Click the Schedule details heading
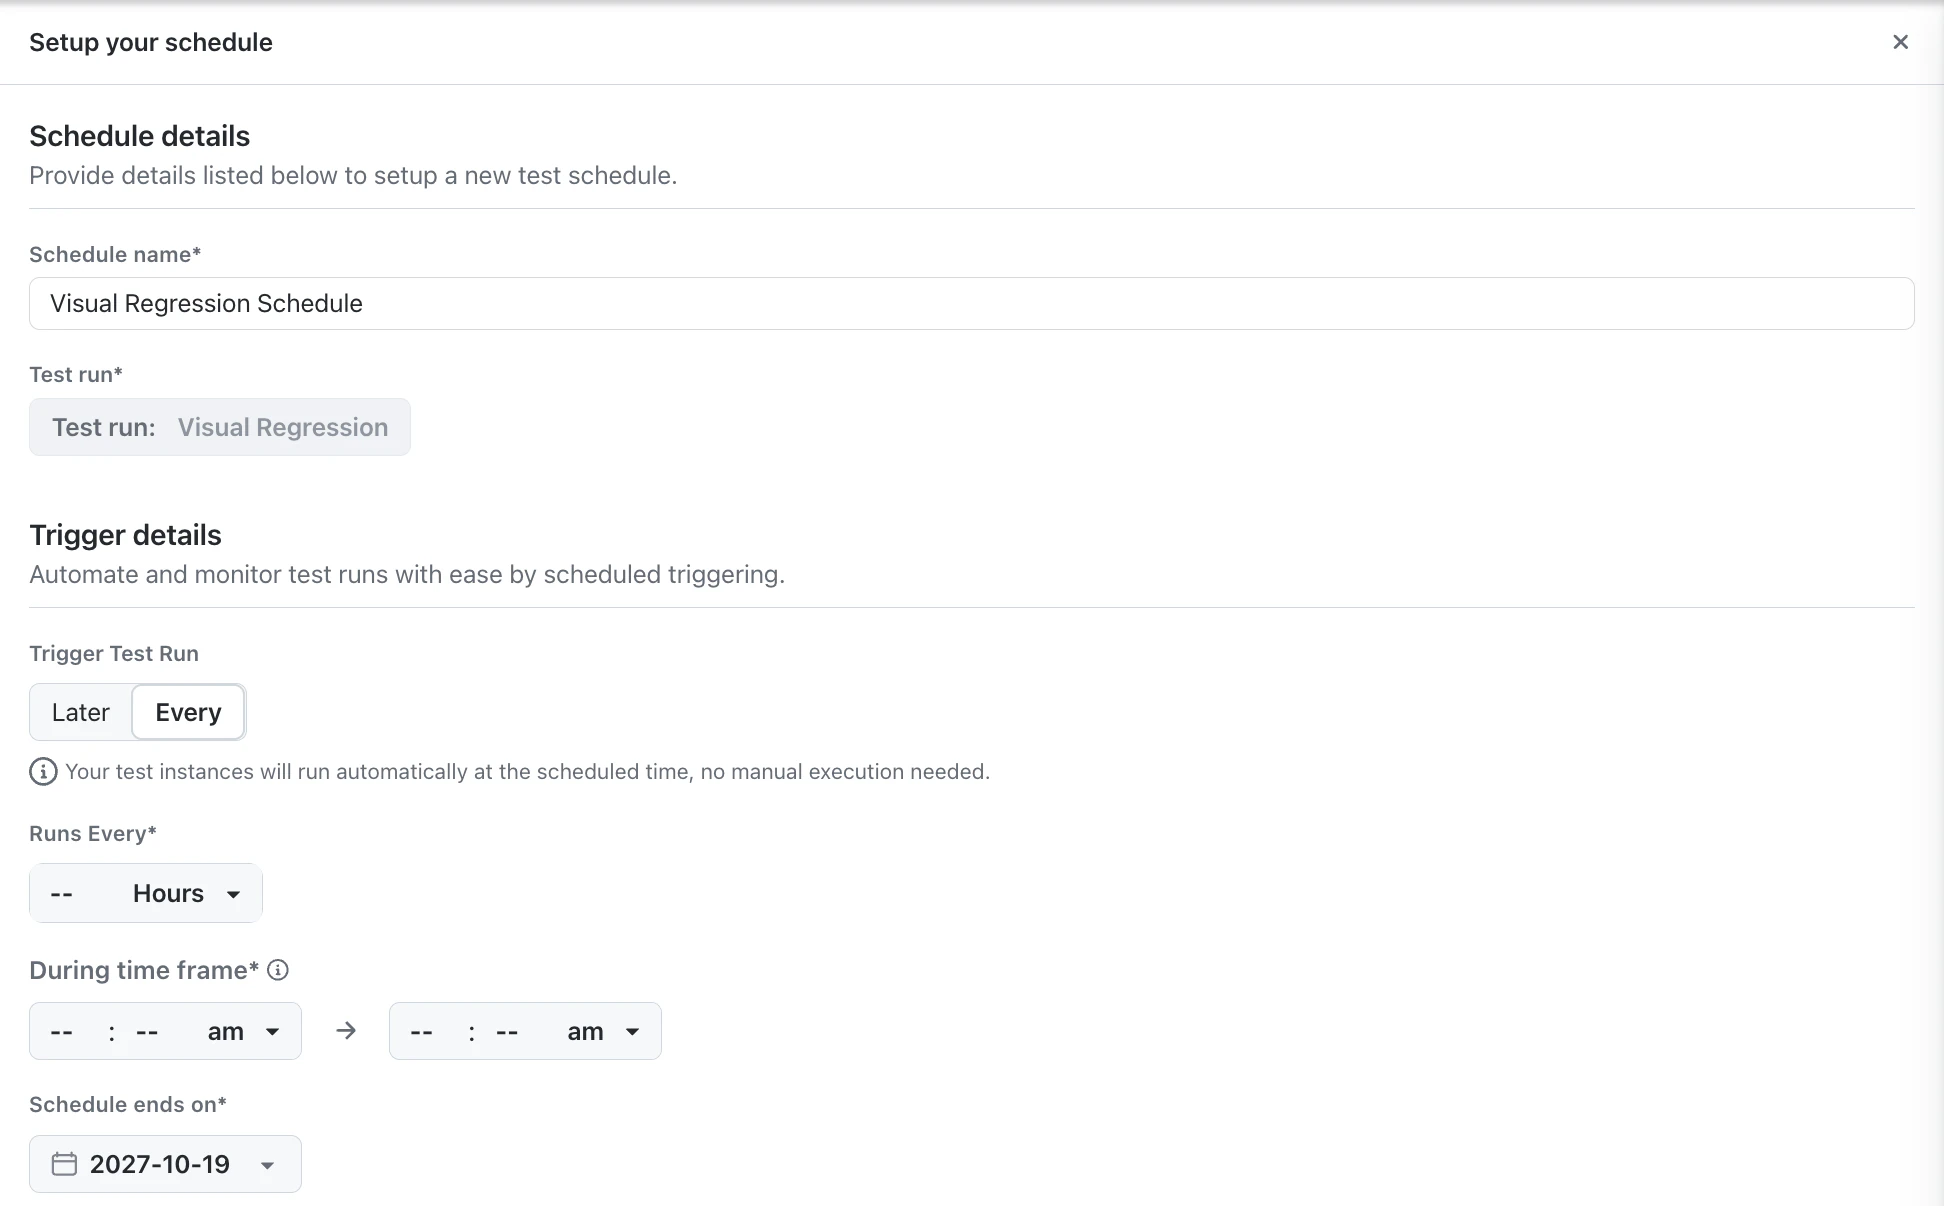The width and height of the screenshot is (1944, 1206). pos(140,136)
